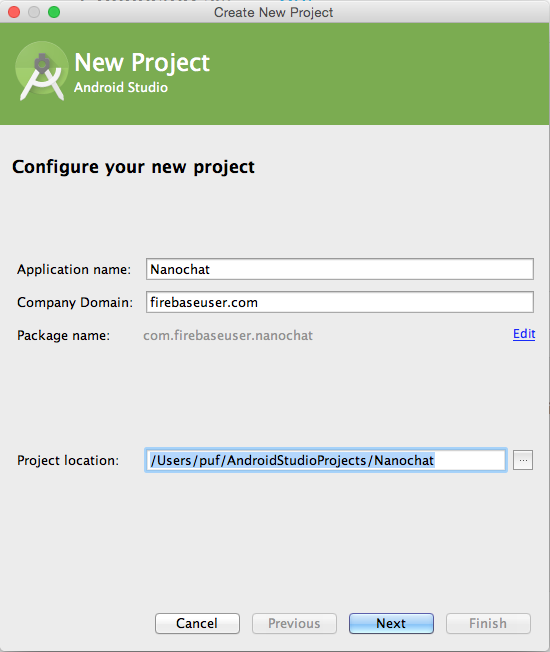Click the green zoom window button
550x652 pixels.
click(x=54, y=12)
